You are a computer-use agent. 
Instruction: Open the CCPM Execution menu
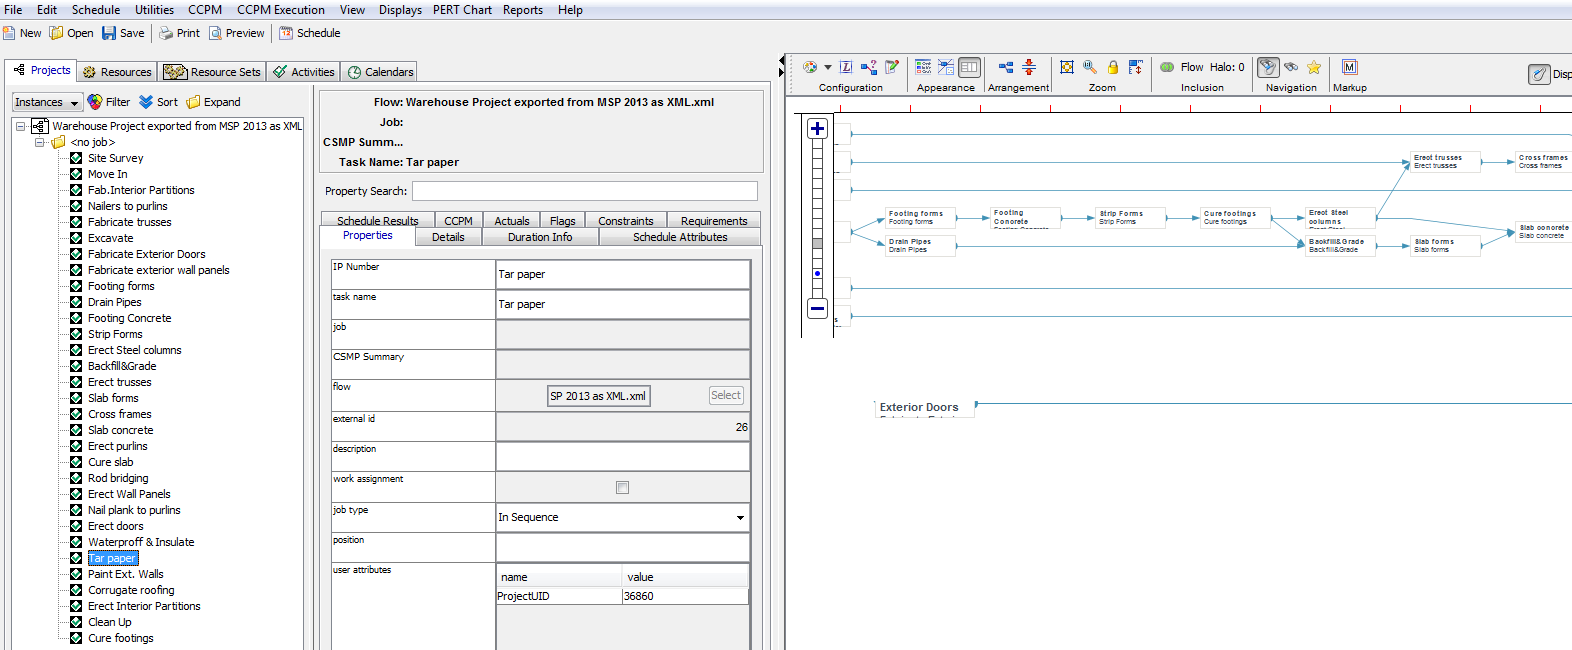coord(280,10)
